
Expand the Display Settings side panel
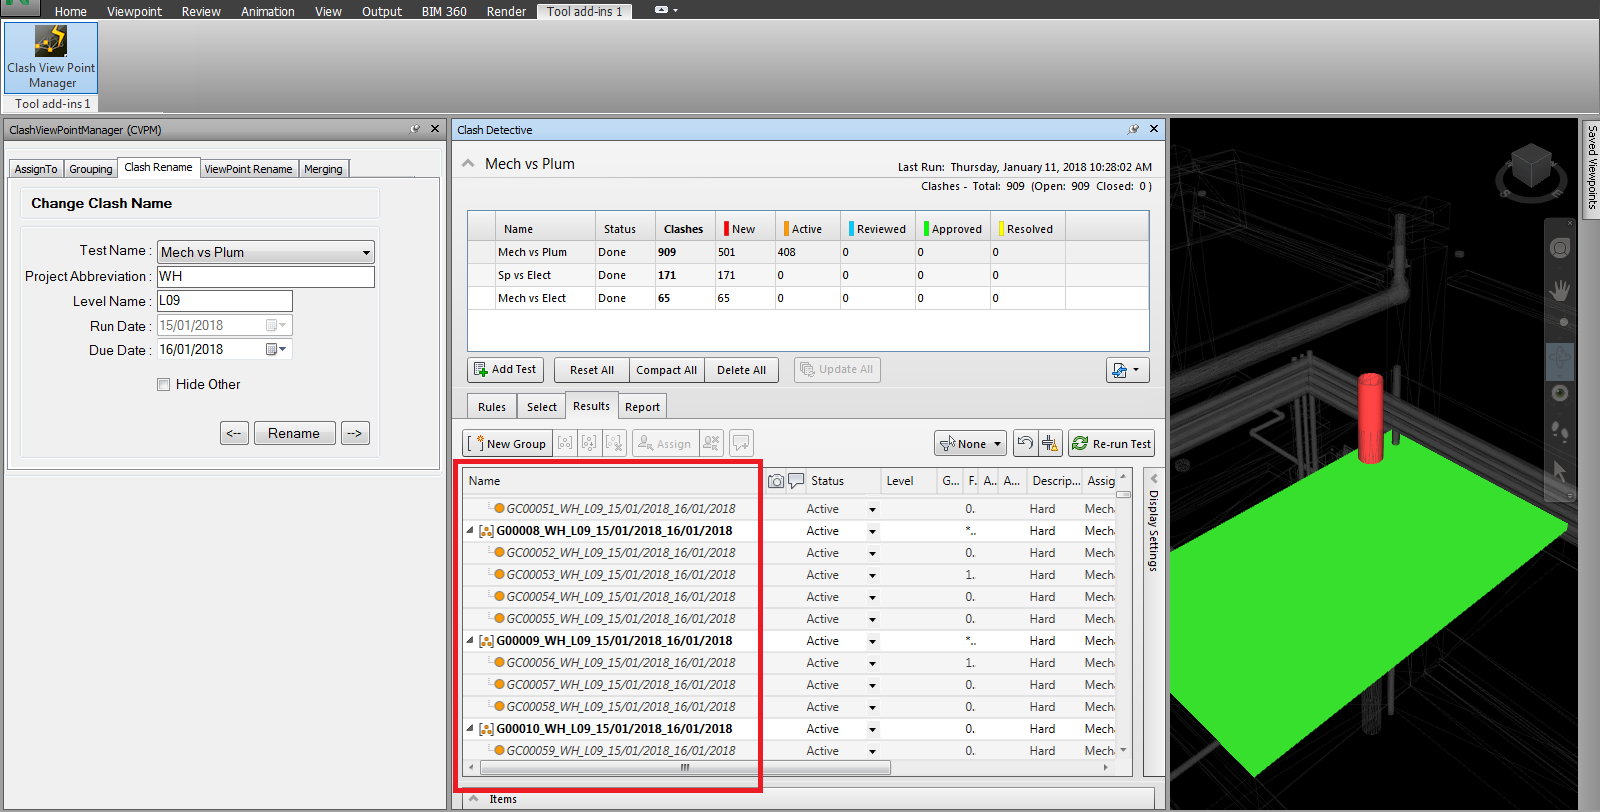1153,479
